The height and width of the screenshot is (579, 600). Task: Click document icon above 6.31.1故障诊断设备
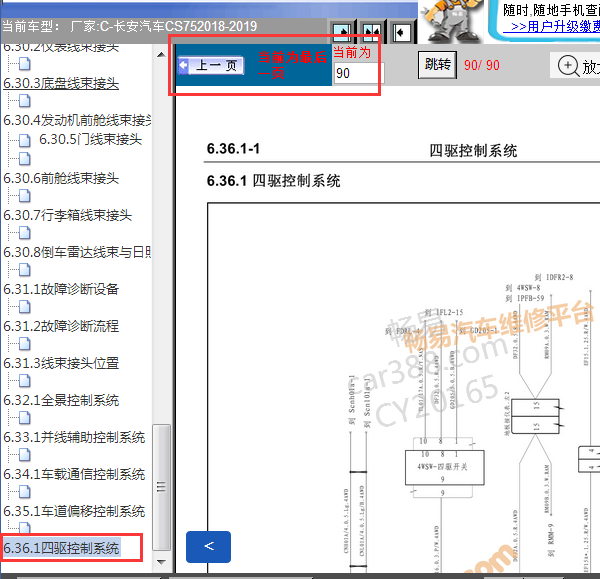tap(25, 270)
